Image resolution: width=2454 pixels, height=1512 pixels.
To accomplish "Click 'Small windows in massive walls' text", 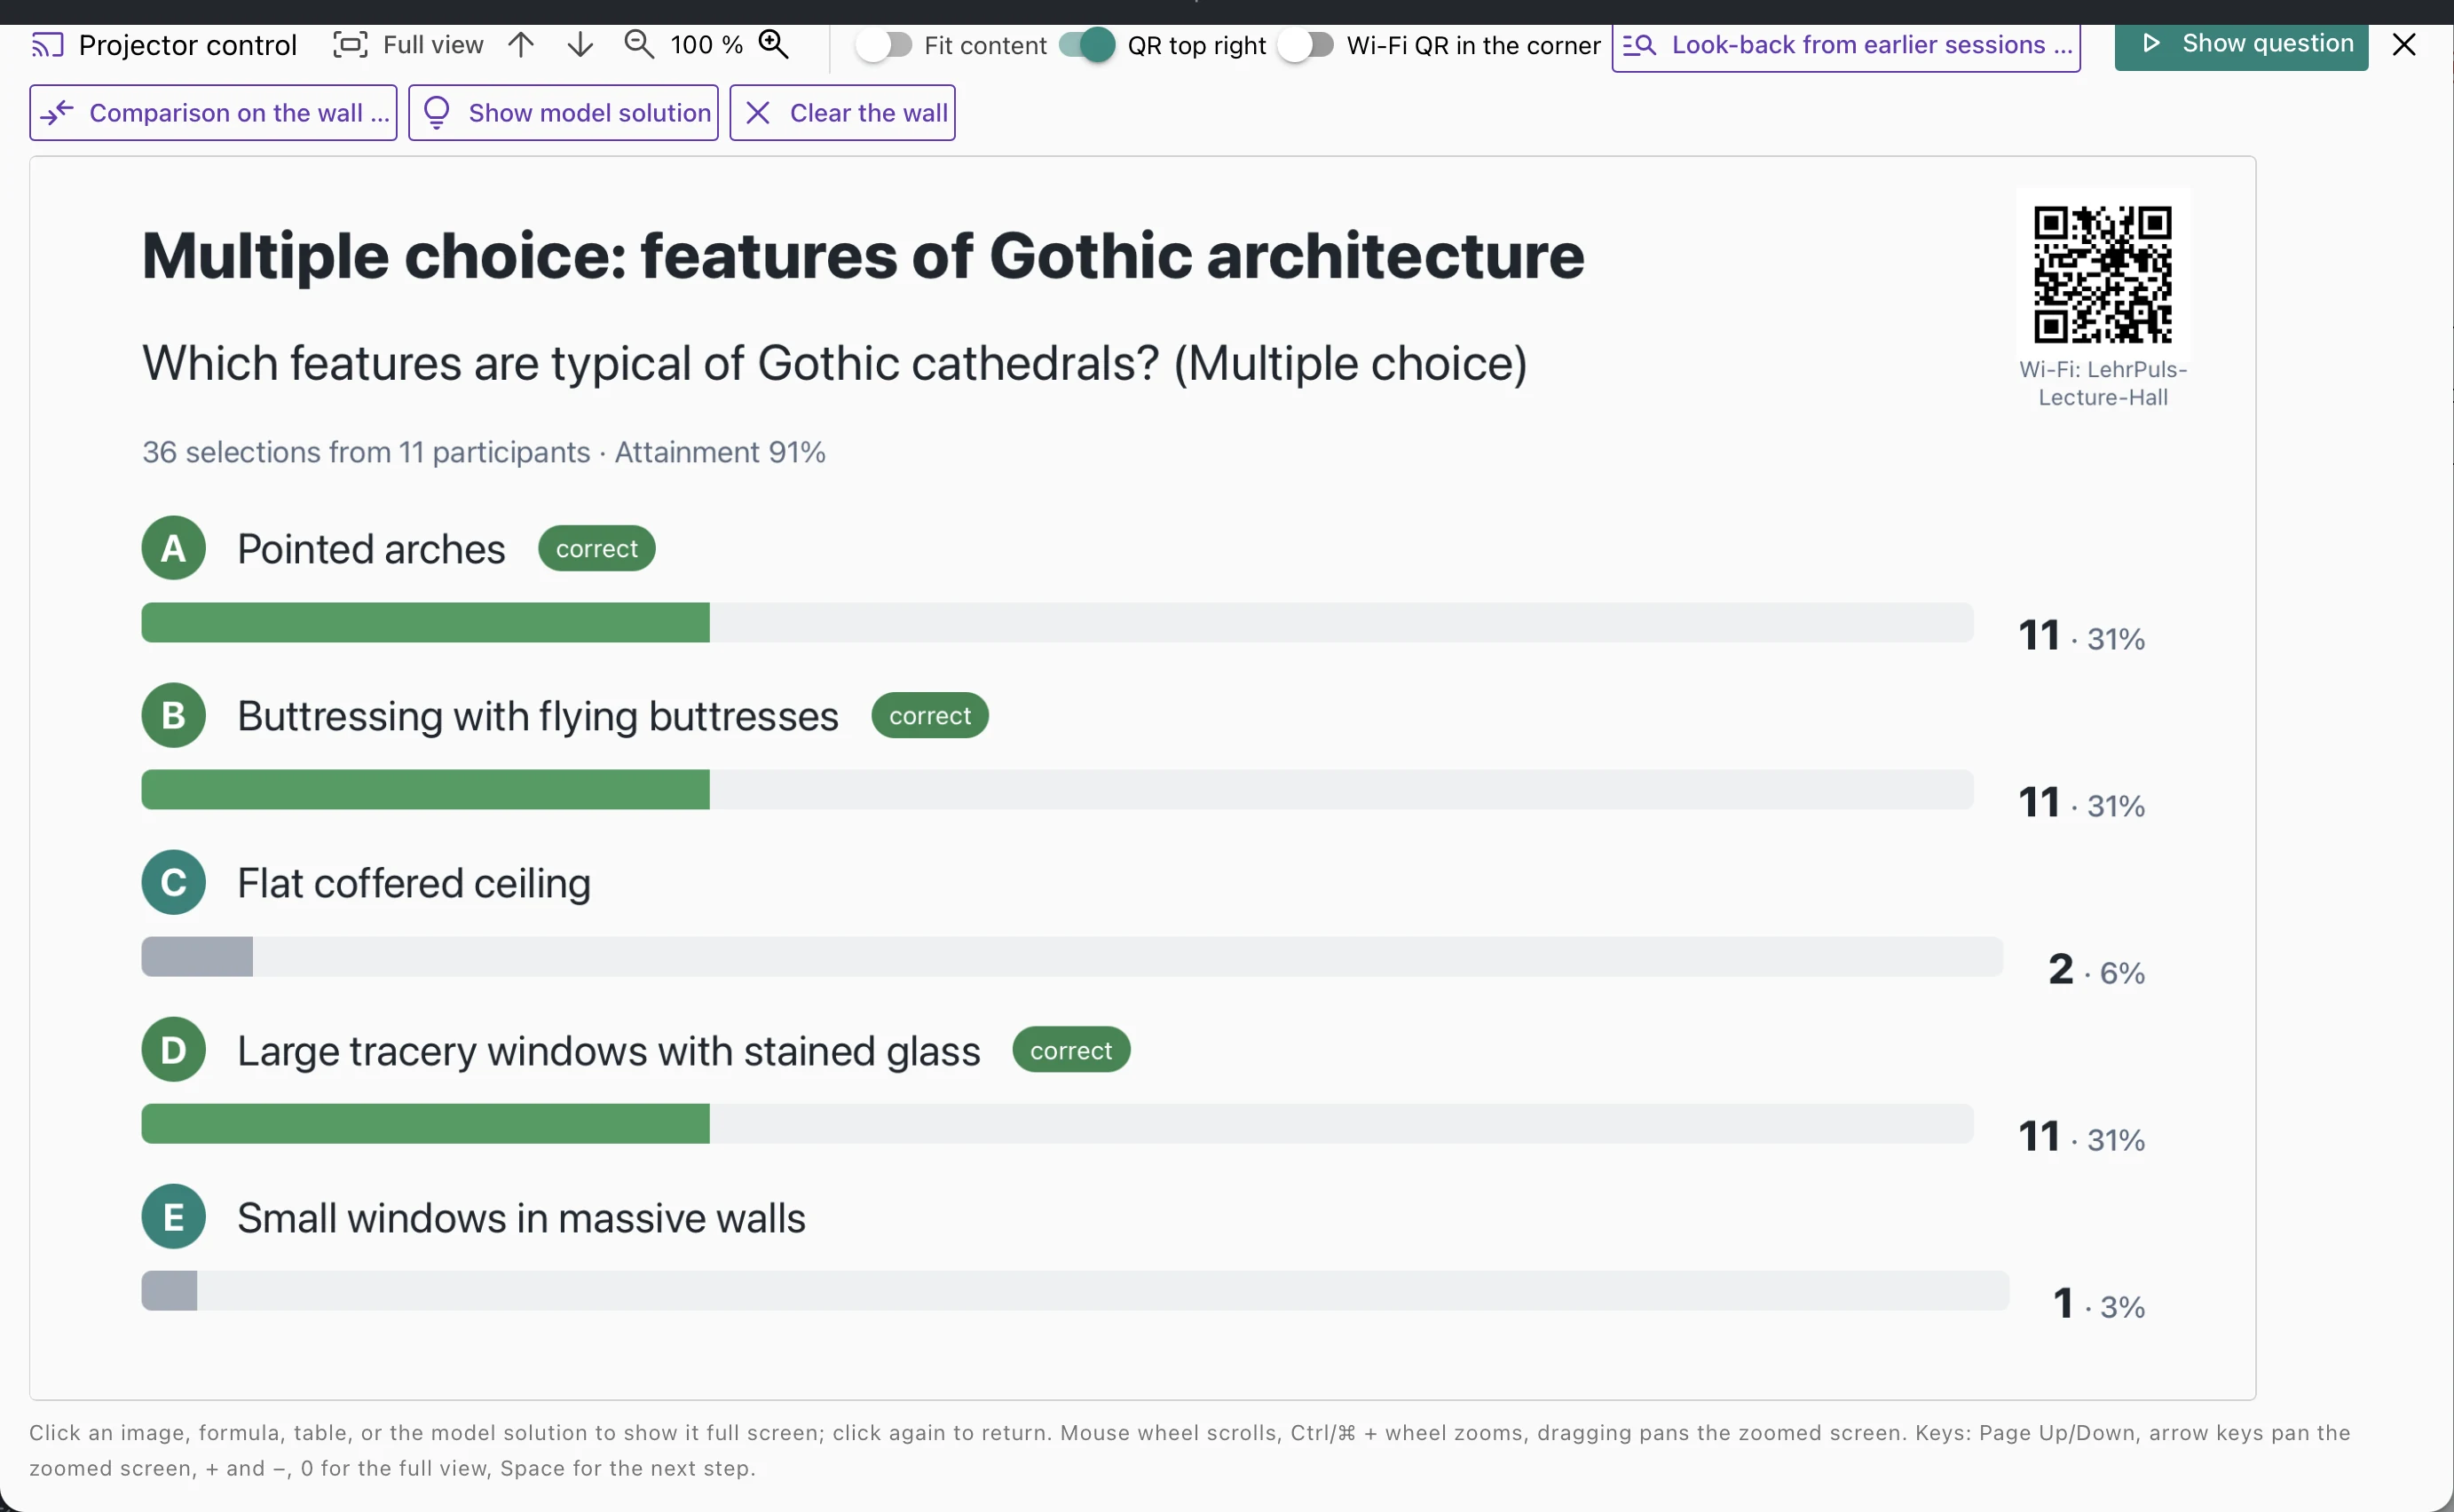I will pos(521,1218).
